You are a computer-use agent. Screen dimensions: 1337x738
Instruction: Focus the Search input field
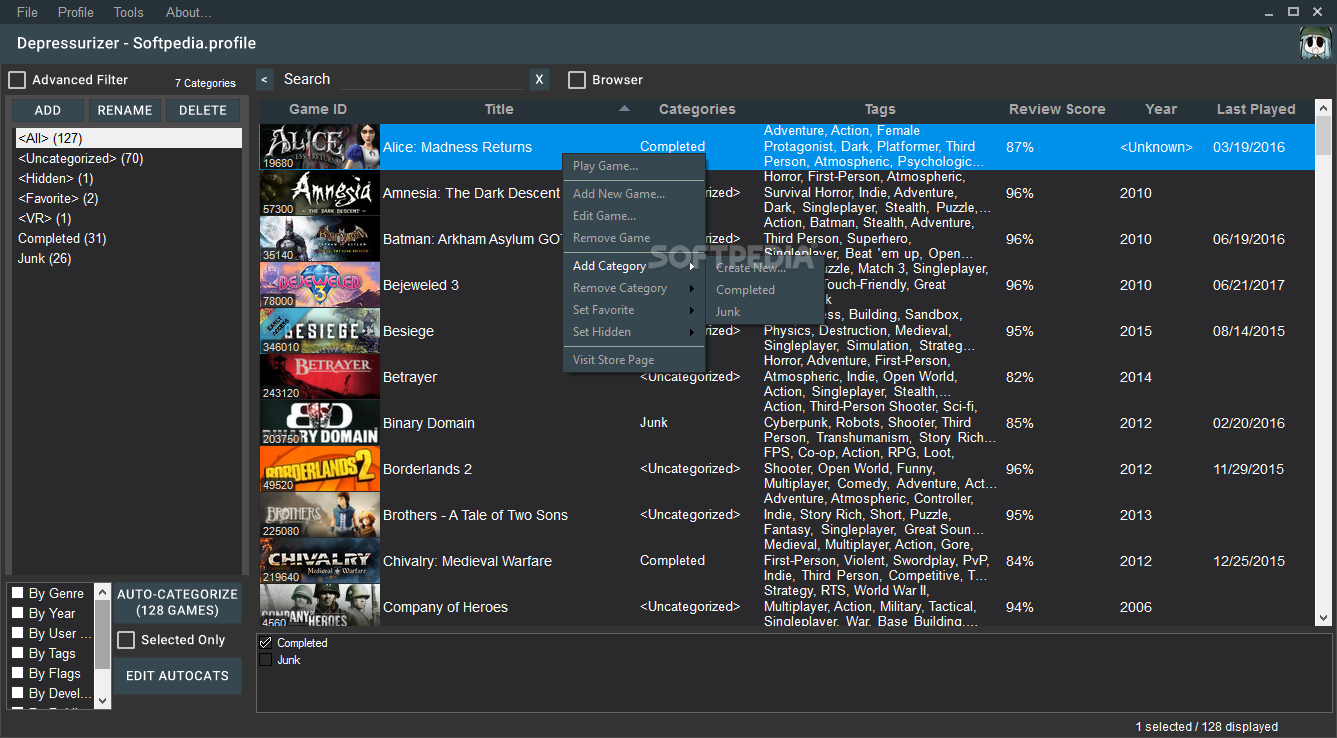coord(431,80)
